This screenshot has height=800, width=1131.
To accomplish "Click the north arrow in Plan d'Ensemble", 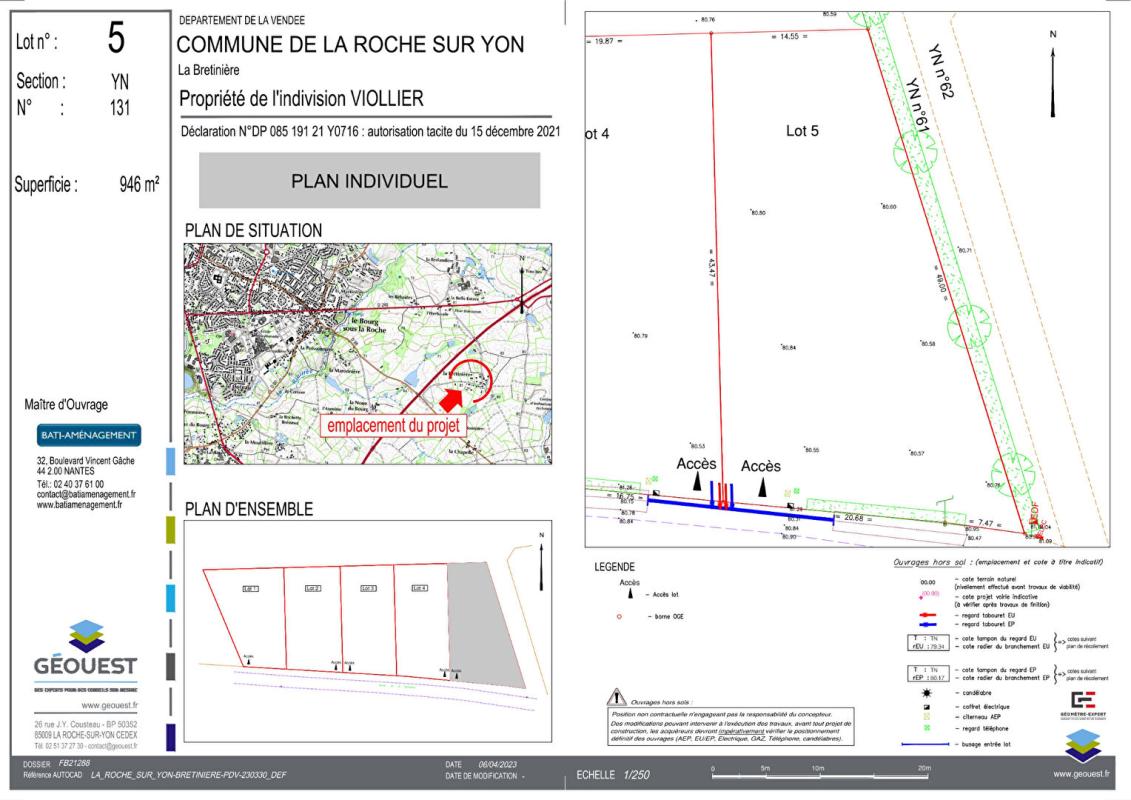I will [x=541, y=564].
